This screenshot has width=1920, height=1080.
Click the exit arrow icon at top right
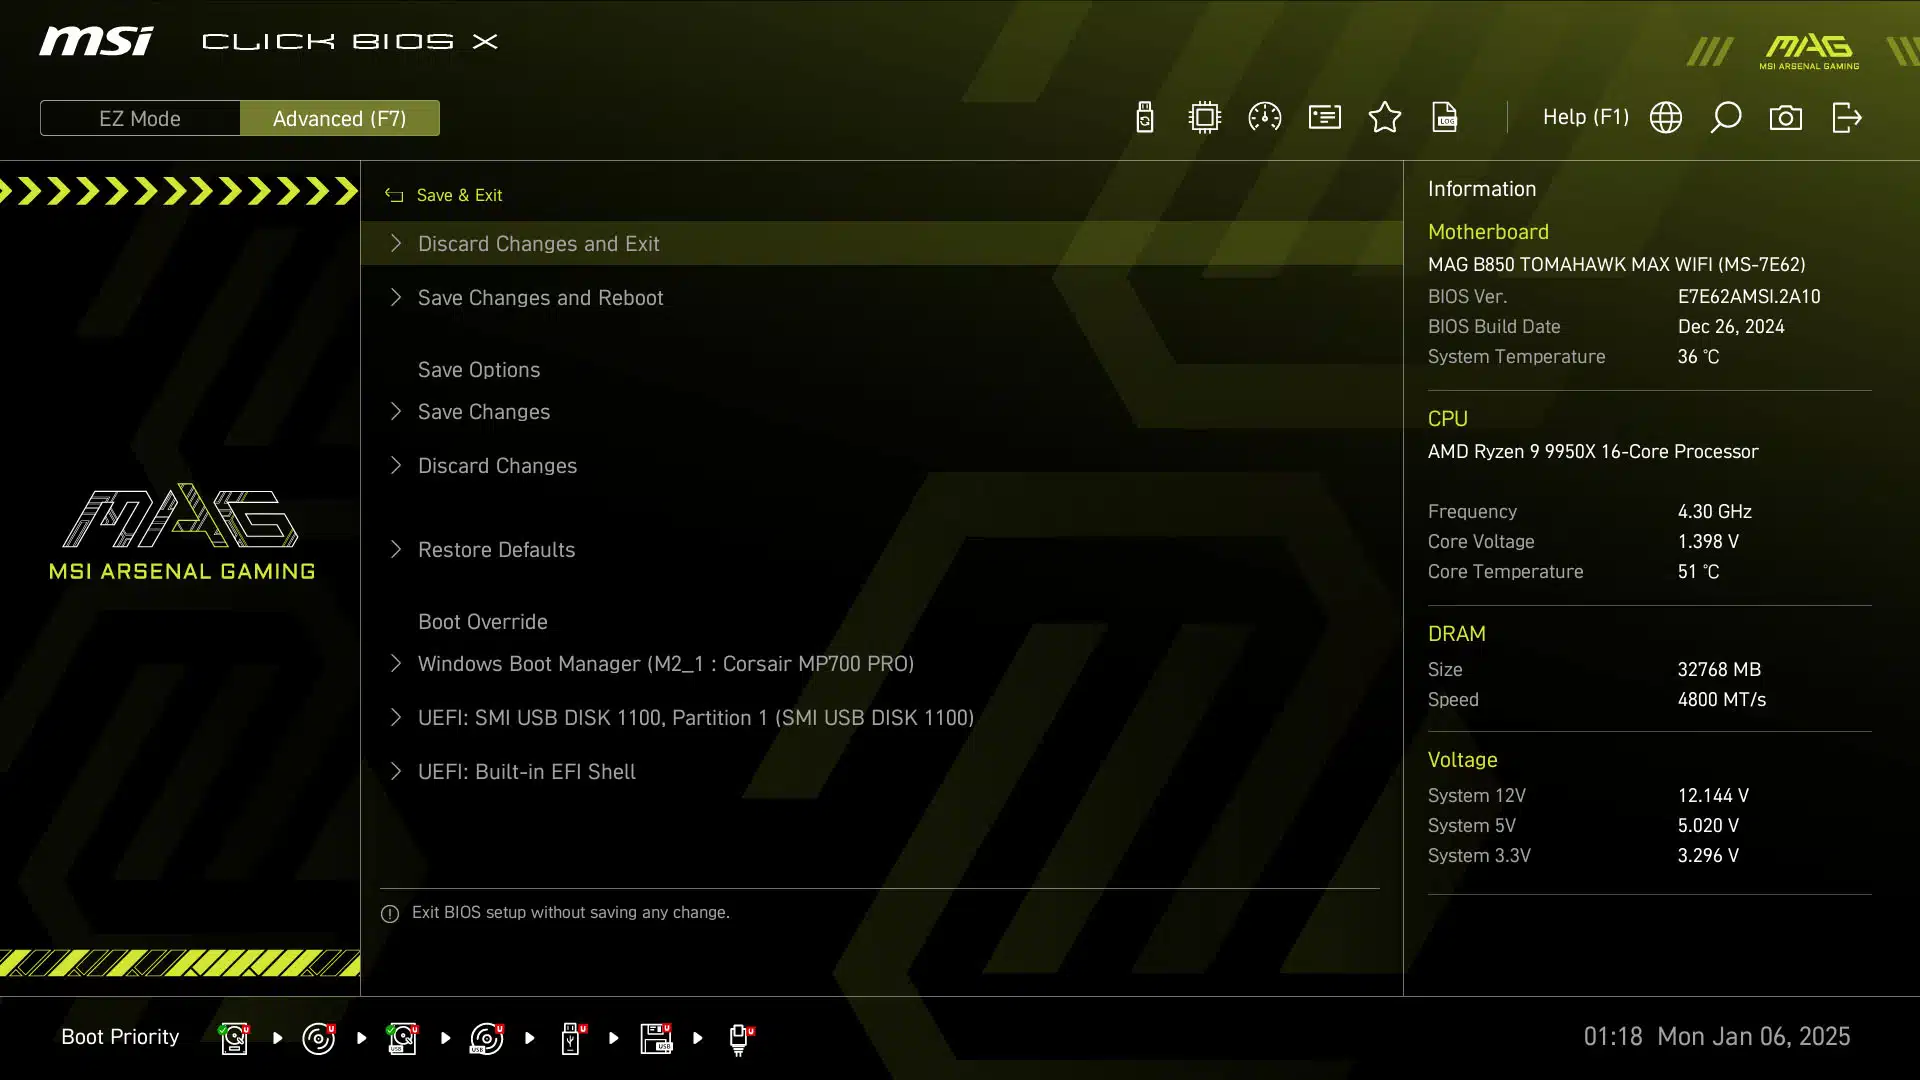pos(1847,118)
